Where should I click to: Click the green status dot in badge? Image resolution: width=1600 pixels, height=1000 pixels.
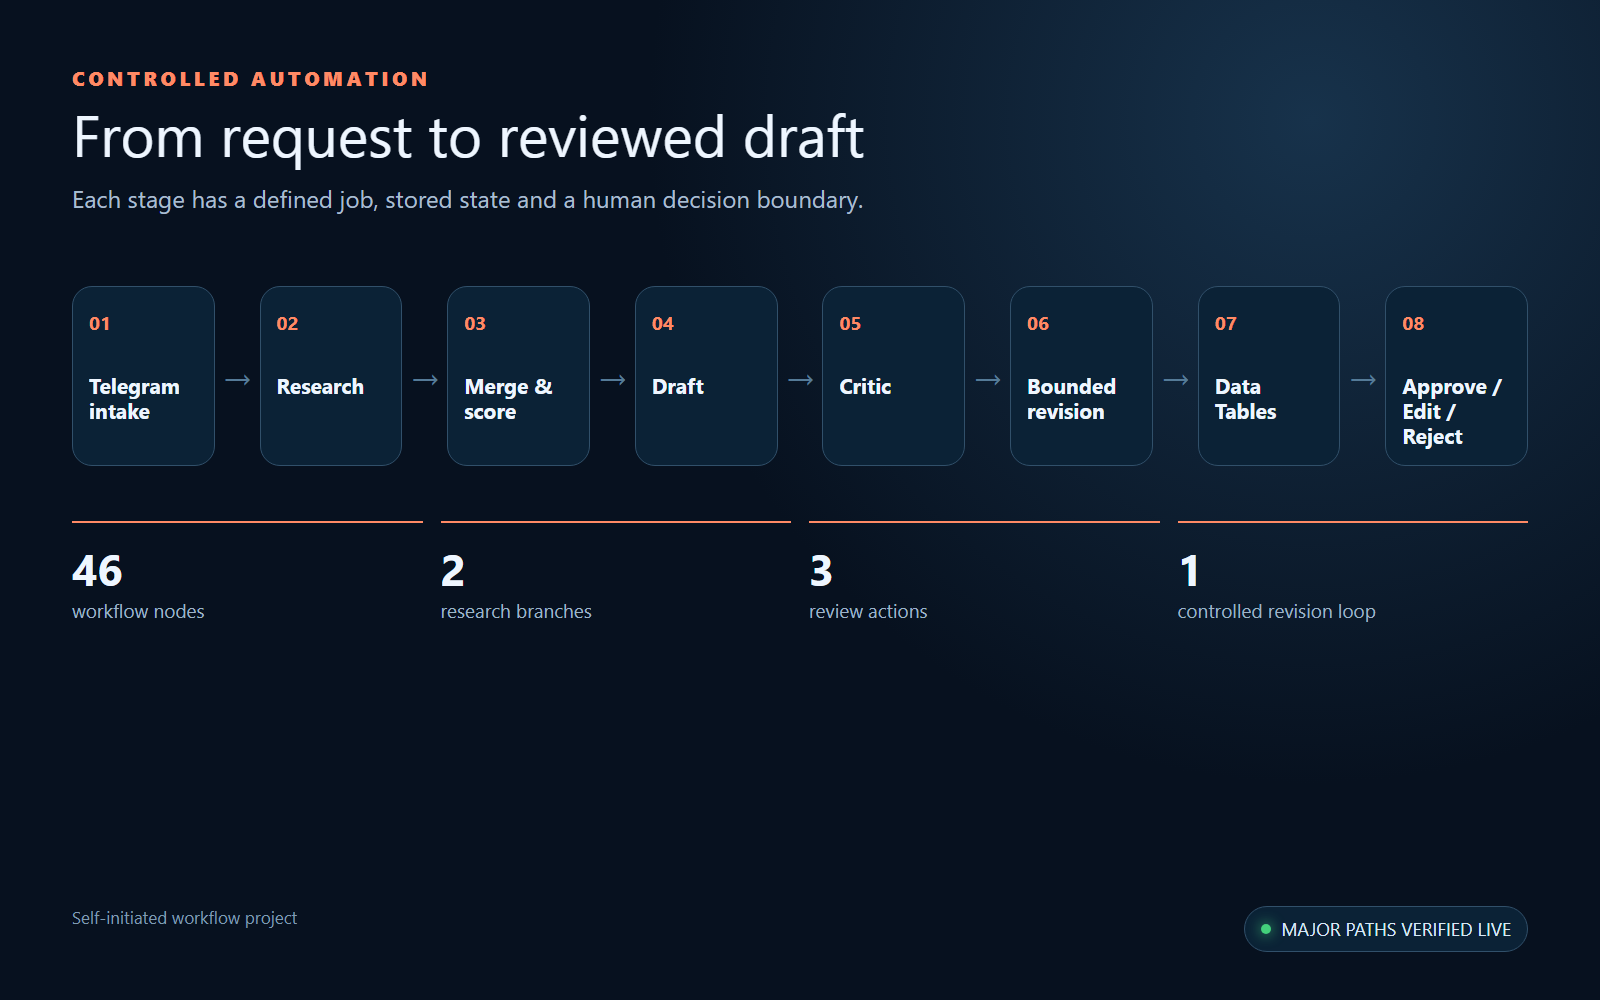tap(1266, 929)
